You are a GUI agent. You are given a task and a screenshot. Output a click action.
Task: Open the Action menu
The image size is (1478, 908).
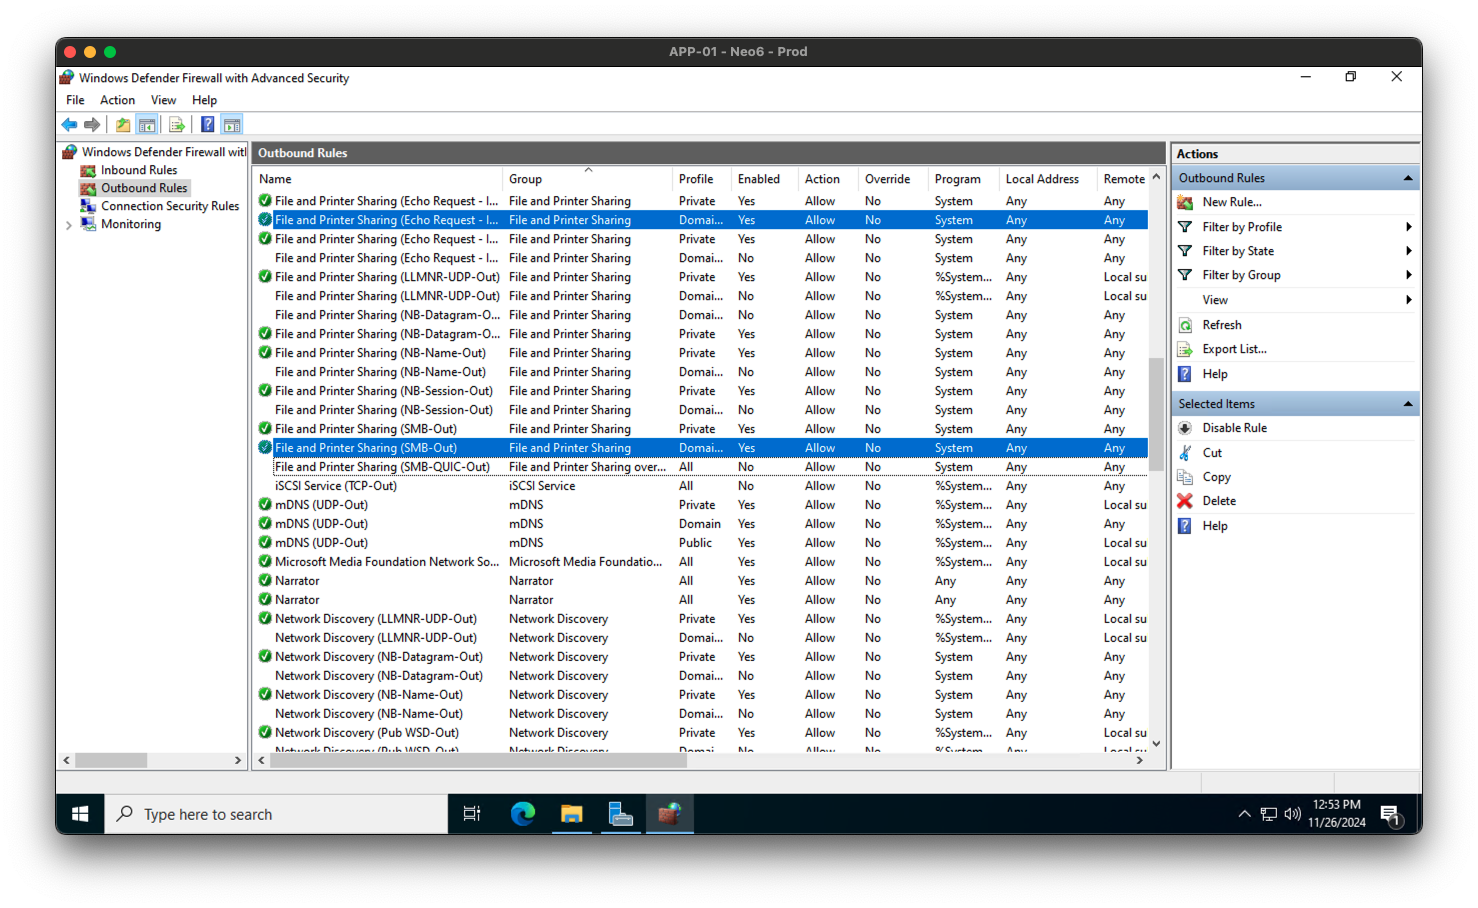(117, 99)
